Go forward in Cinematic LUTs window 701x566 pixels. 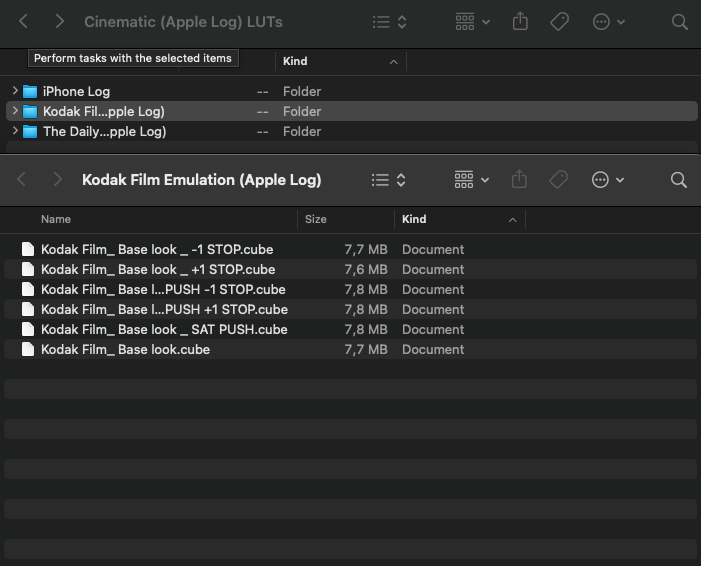(x=60, y=21)
